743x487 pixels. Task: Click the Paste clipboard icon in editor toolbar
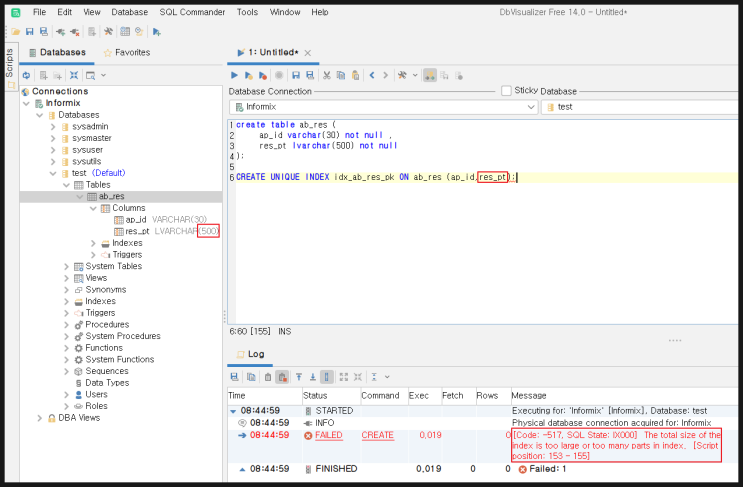pos(355,75)
